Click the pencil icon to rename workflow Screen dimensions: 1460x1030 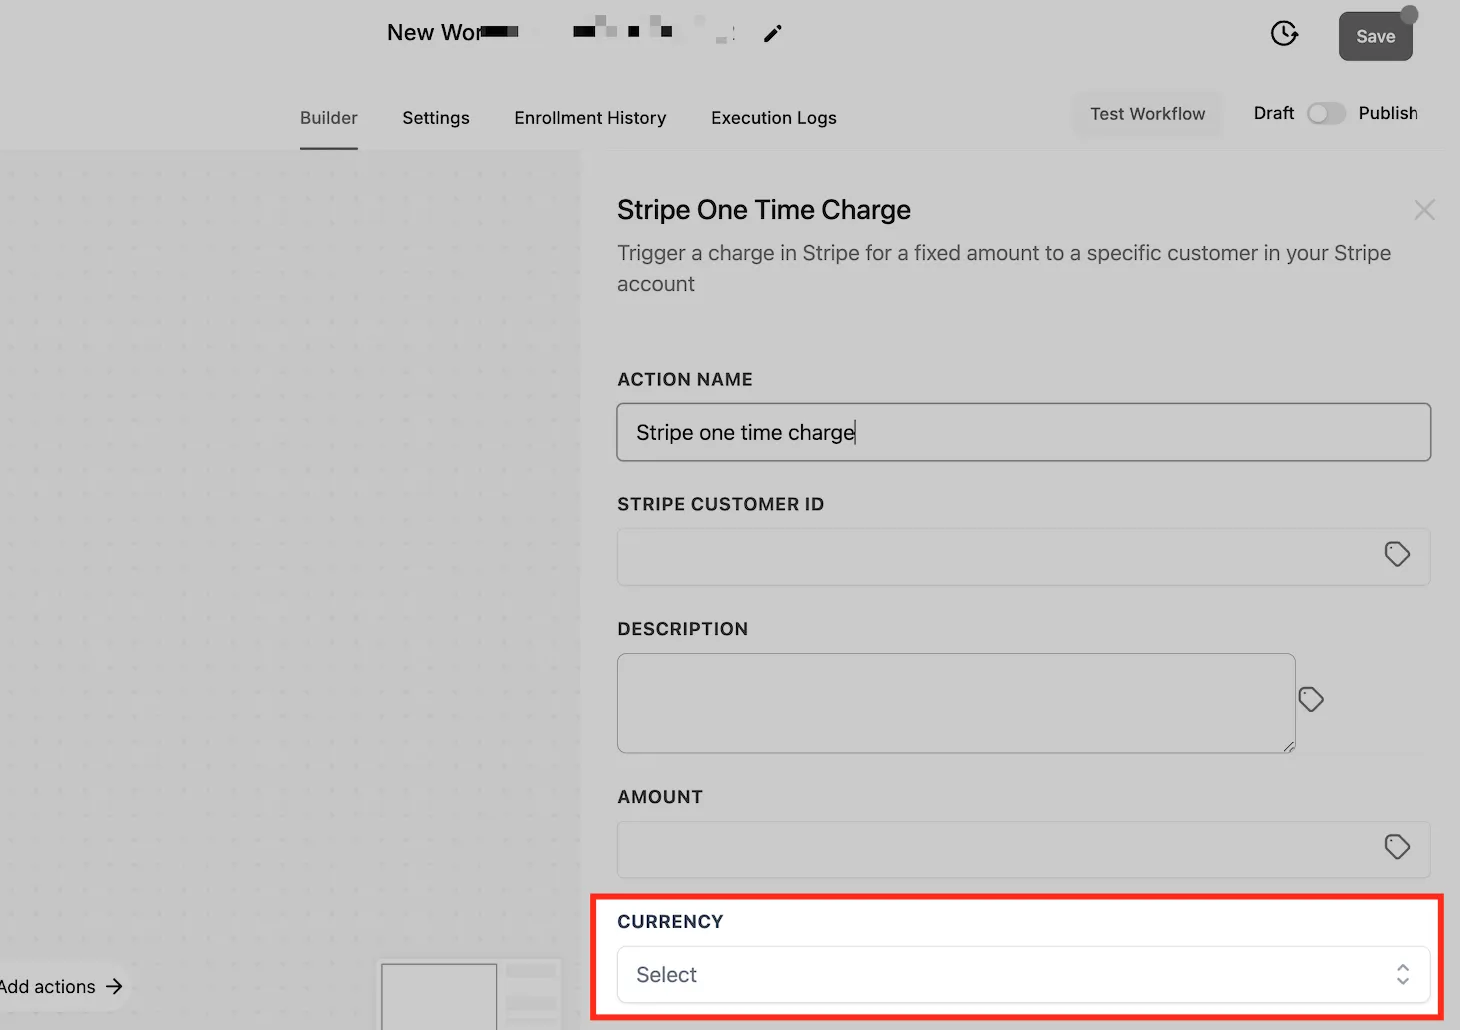pyautogui.click(x=772, y=34)
